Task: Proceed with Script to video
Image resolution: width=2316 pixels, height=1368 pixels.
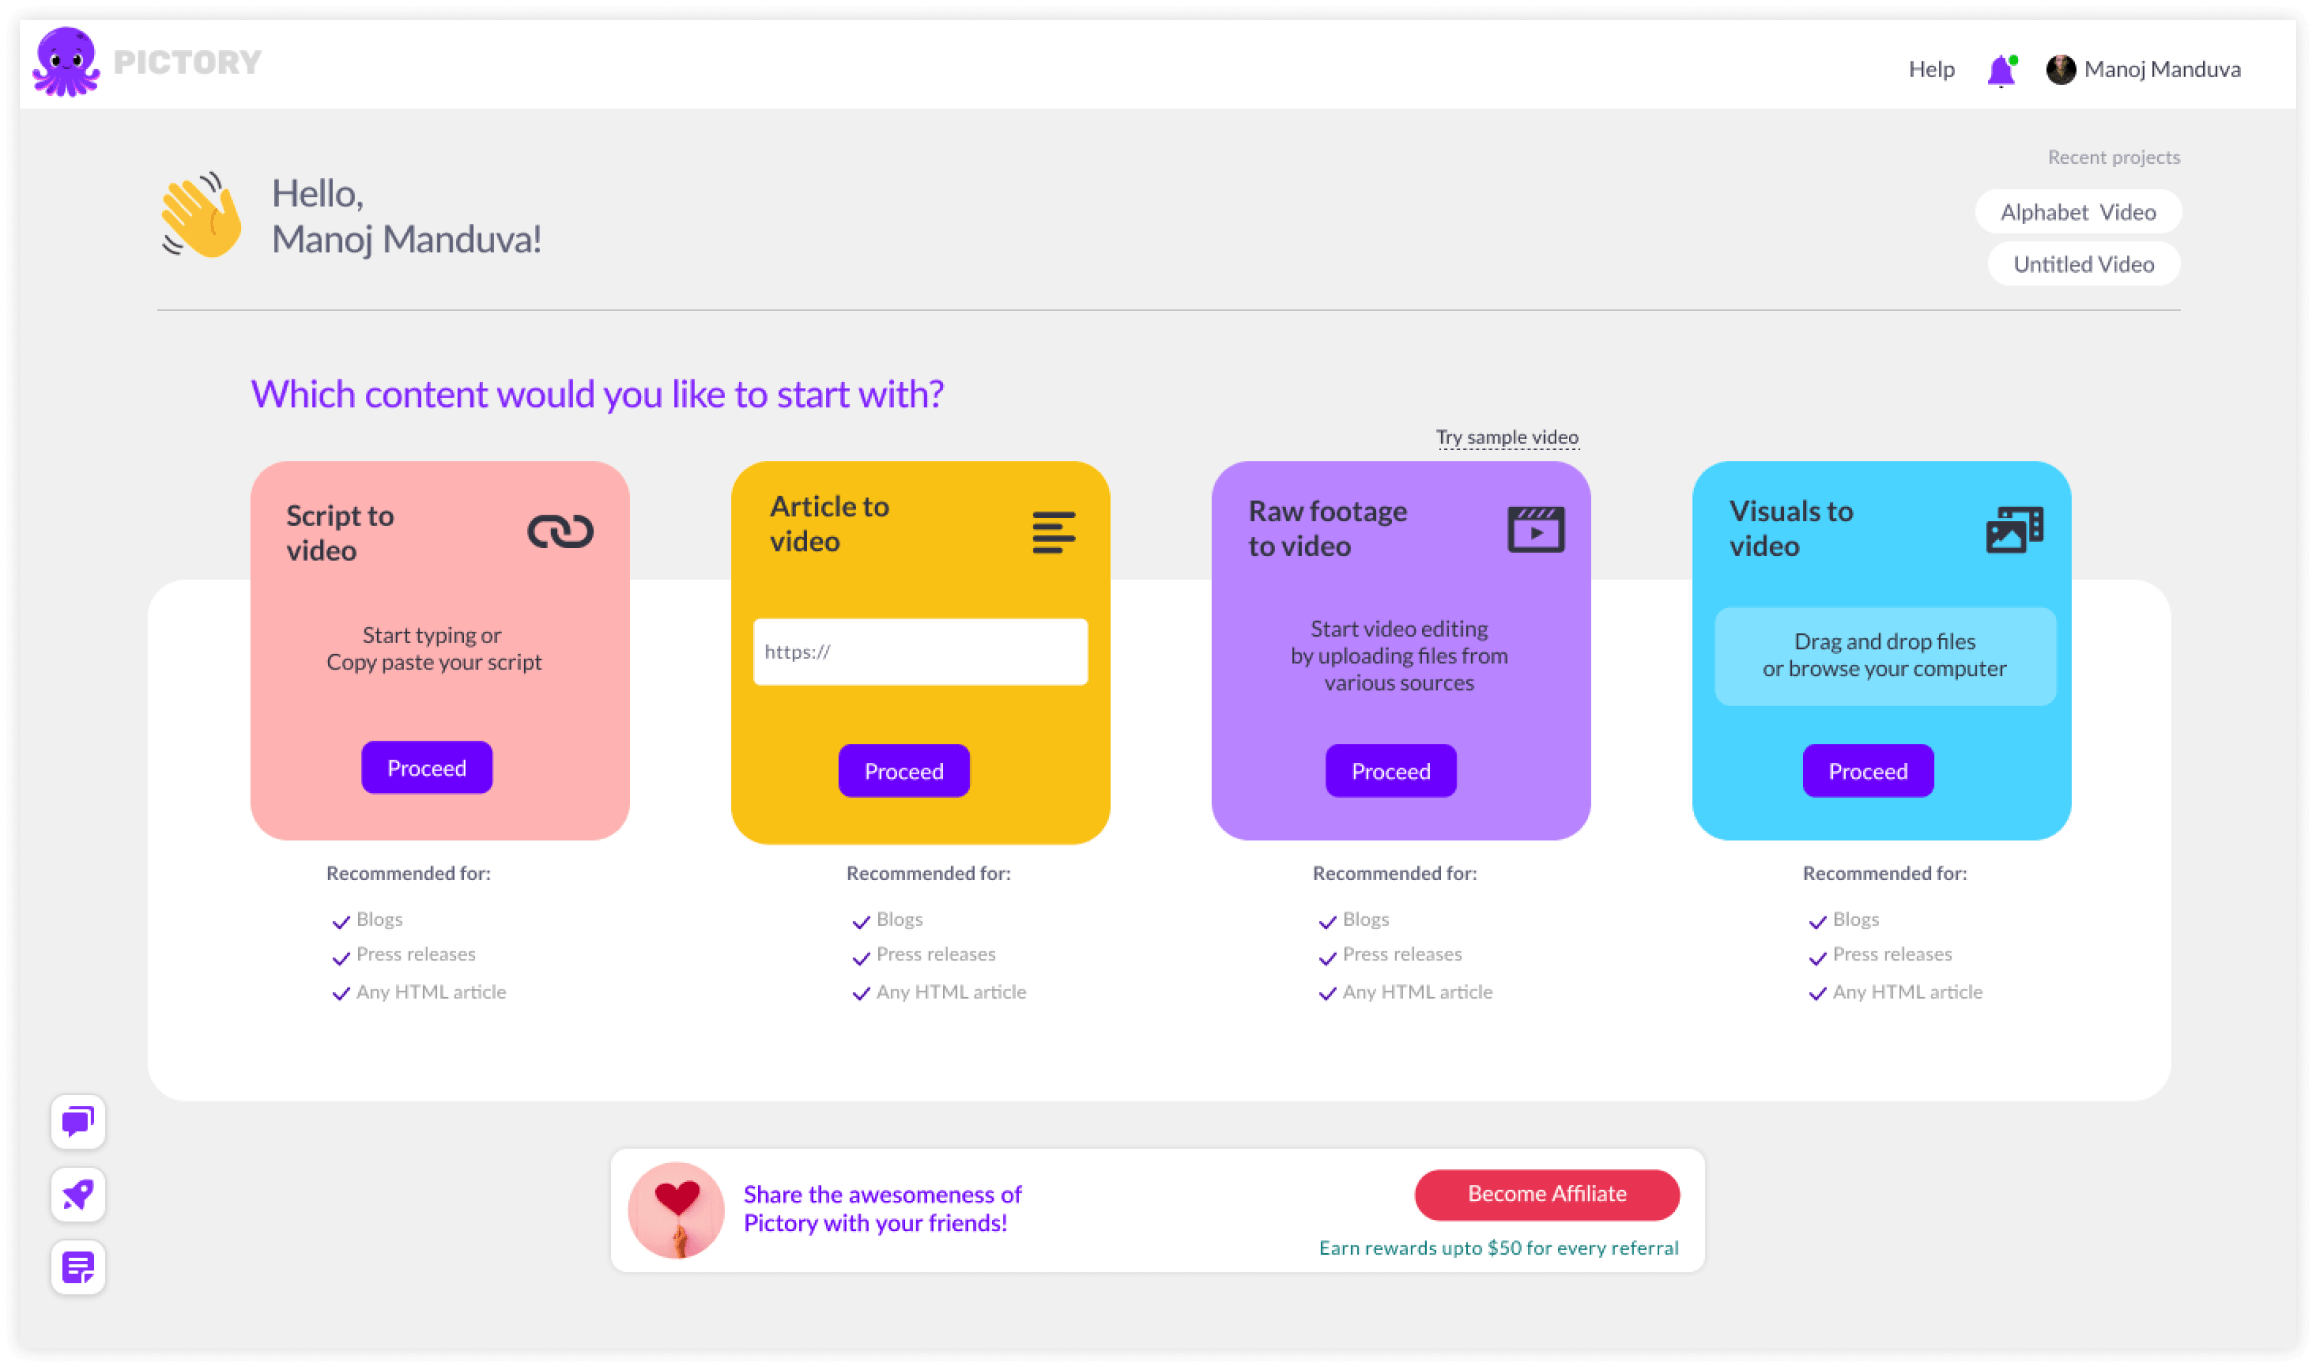Action: [427, 768]
